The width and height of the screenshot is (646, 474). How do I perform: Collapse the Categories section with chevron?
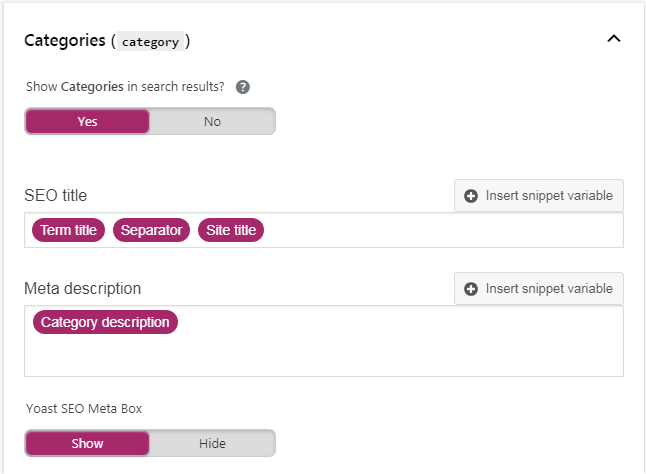tap(614, 39)
